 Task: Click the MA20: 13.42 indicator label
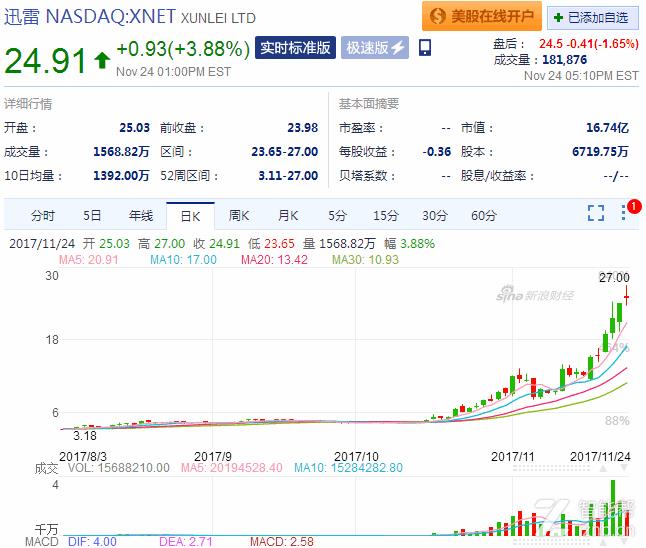(x=274, y=260)
